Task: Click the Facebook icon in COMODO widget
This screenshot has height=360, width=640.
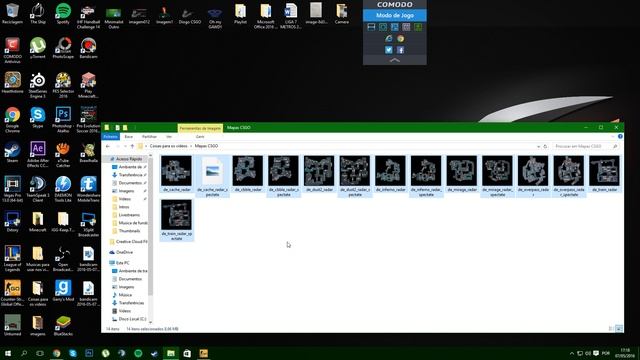Action: (400, 50)
